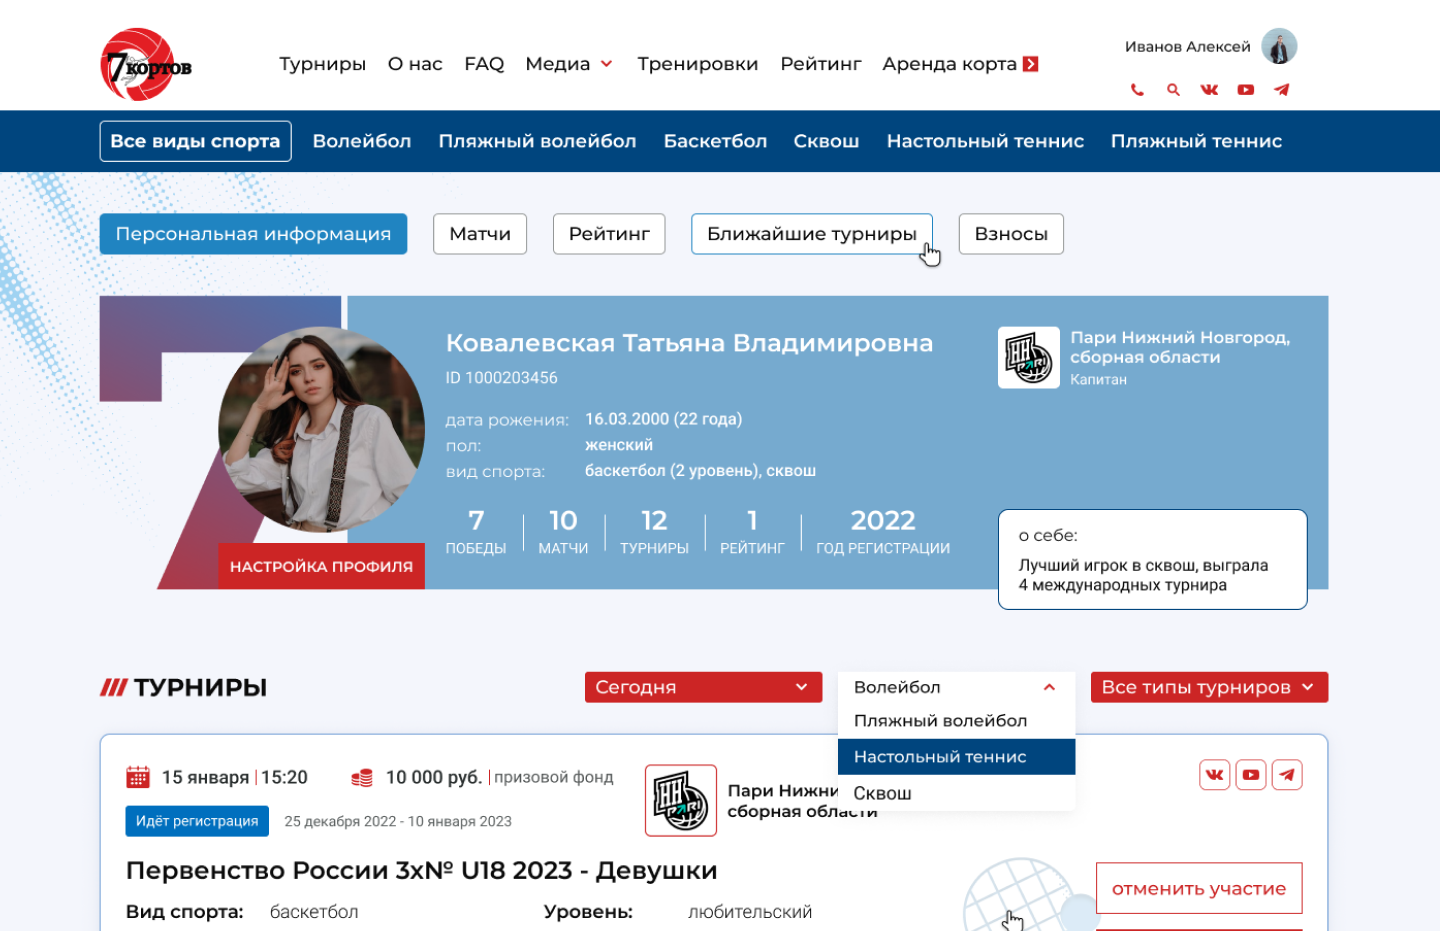The image size is (1440, 931).
Task: Click the 7 Kortov logo
Action: (x=145, y=62)
